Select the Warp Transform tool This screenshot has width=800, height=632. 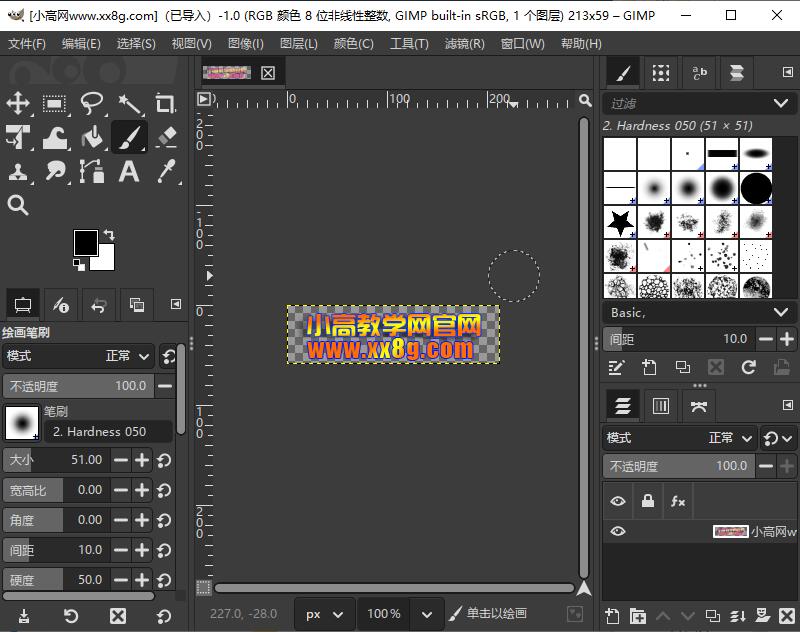[x=55, y=137]
